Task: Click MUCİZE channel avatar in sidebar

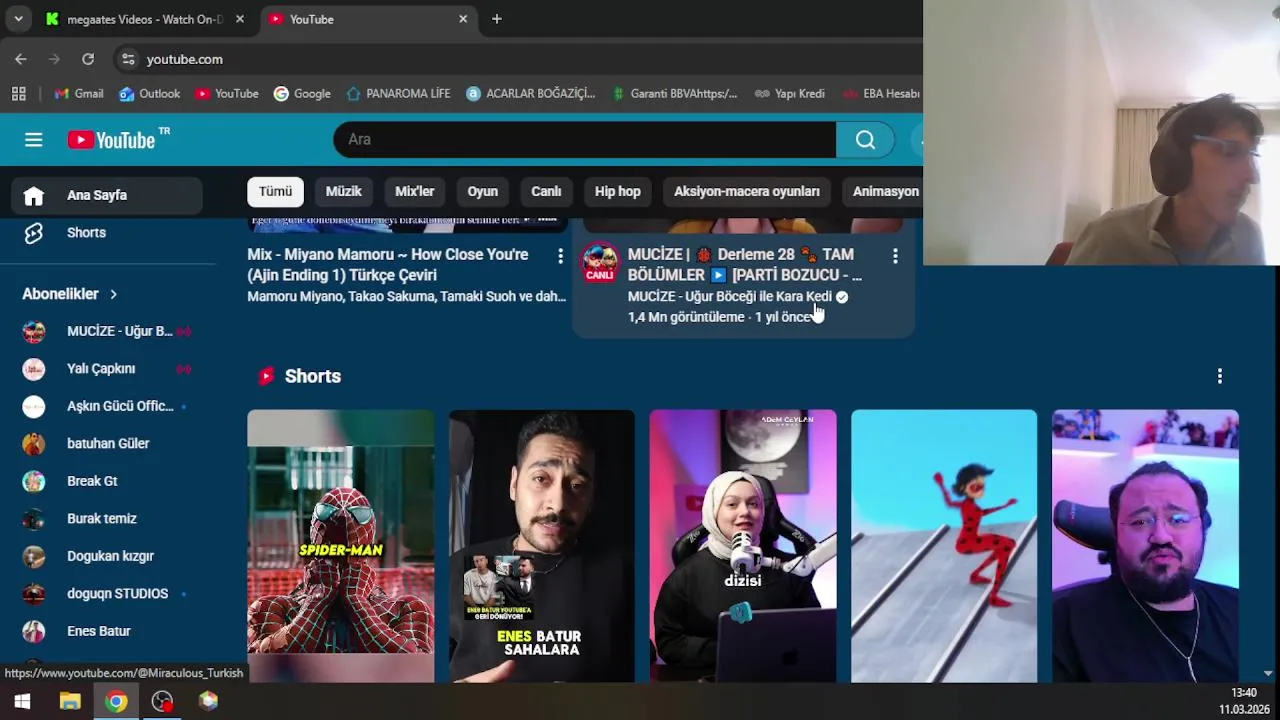Action: click(x=34, y=331)
